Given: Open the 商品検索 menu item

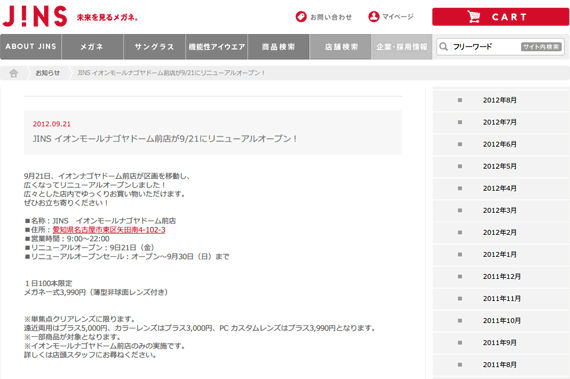Looking at the screenshot, I should click(x=278, y=47).
